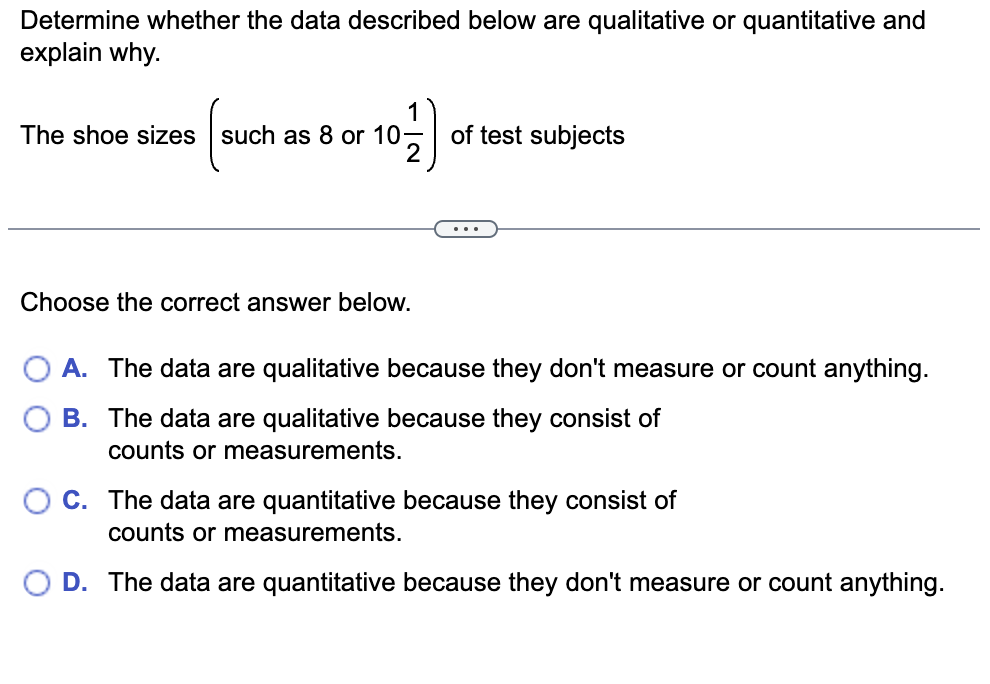
Task: Click the bold letter D label
Action: (74, 582)
